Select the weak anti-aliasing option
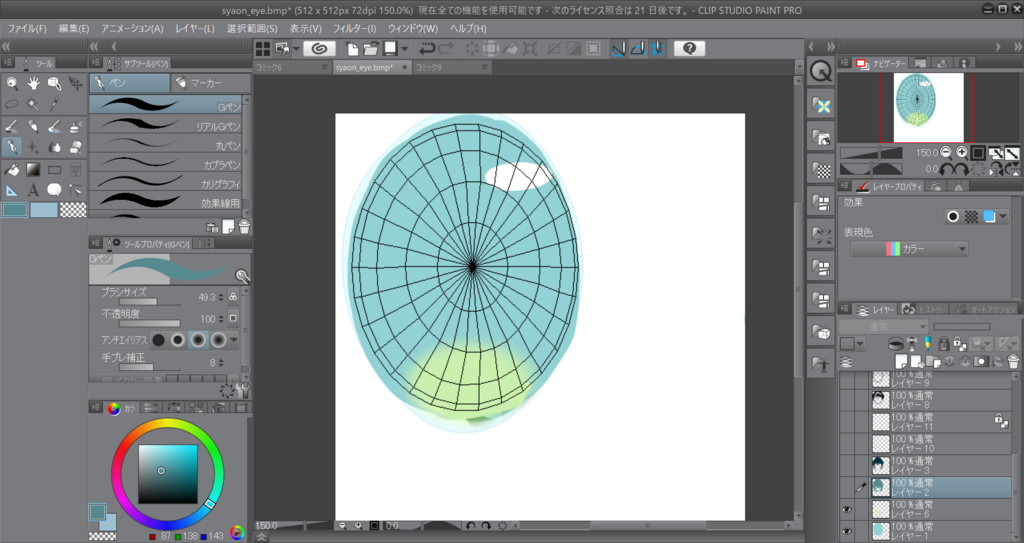The height and width of the screenshot is (543, 1024). point(178,340)
